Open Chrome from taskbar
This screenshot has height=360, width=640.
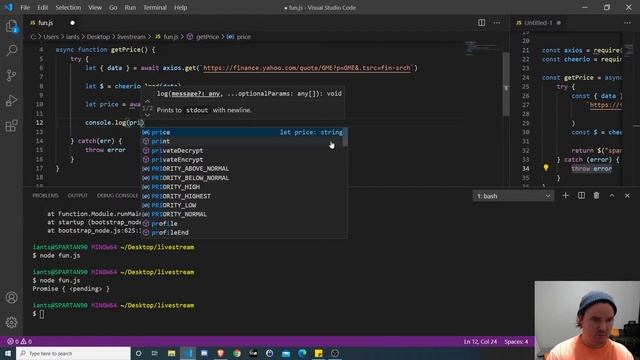(x=237, y=353)
